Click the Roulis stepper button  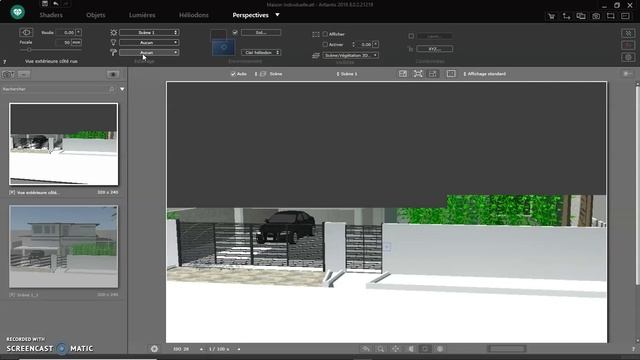tap(78, 32)
